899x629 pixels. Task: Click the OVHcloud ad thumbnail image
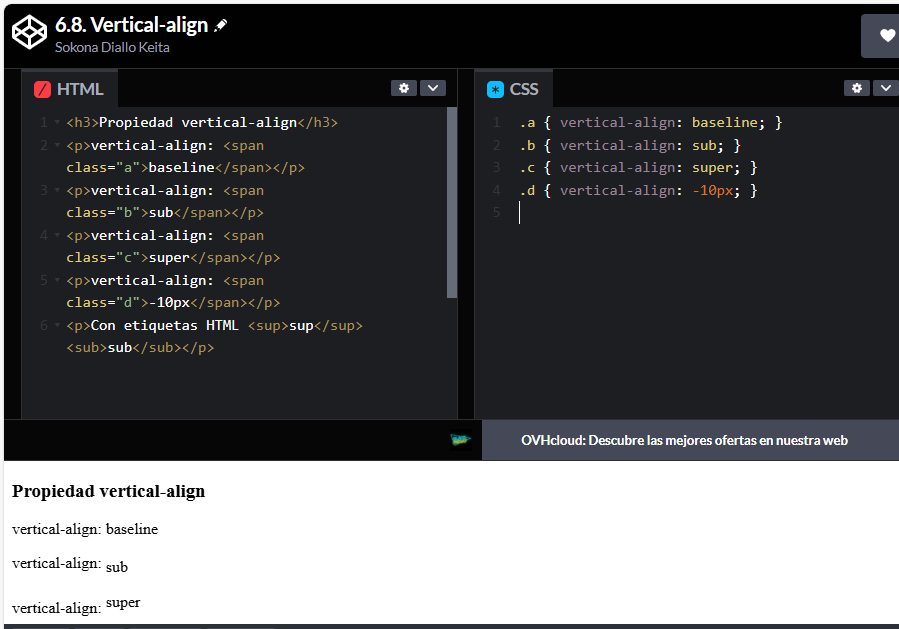pyautogui.click(x=460, y=440)
